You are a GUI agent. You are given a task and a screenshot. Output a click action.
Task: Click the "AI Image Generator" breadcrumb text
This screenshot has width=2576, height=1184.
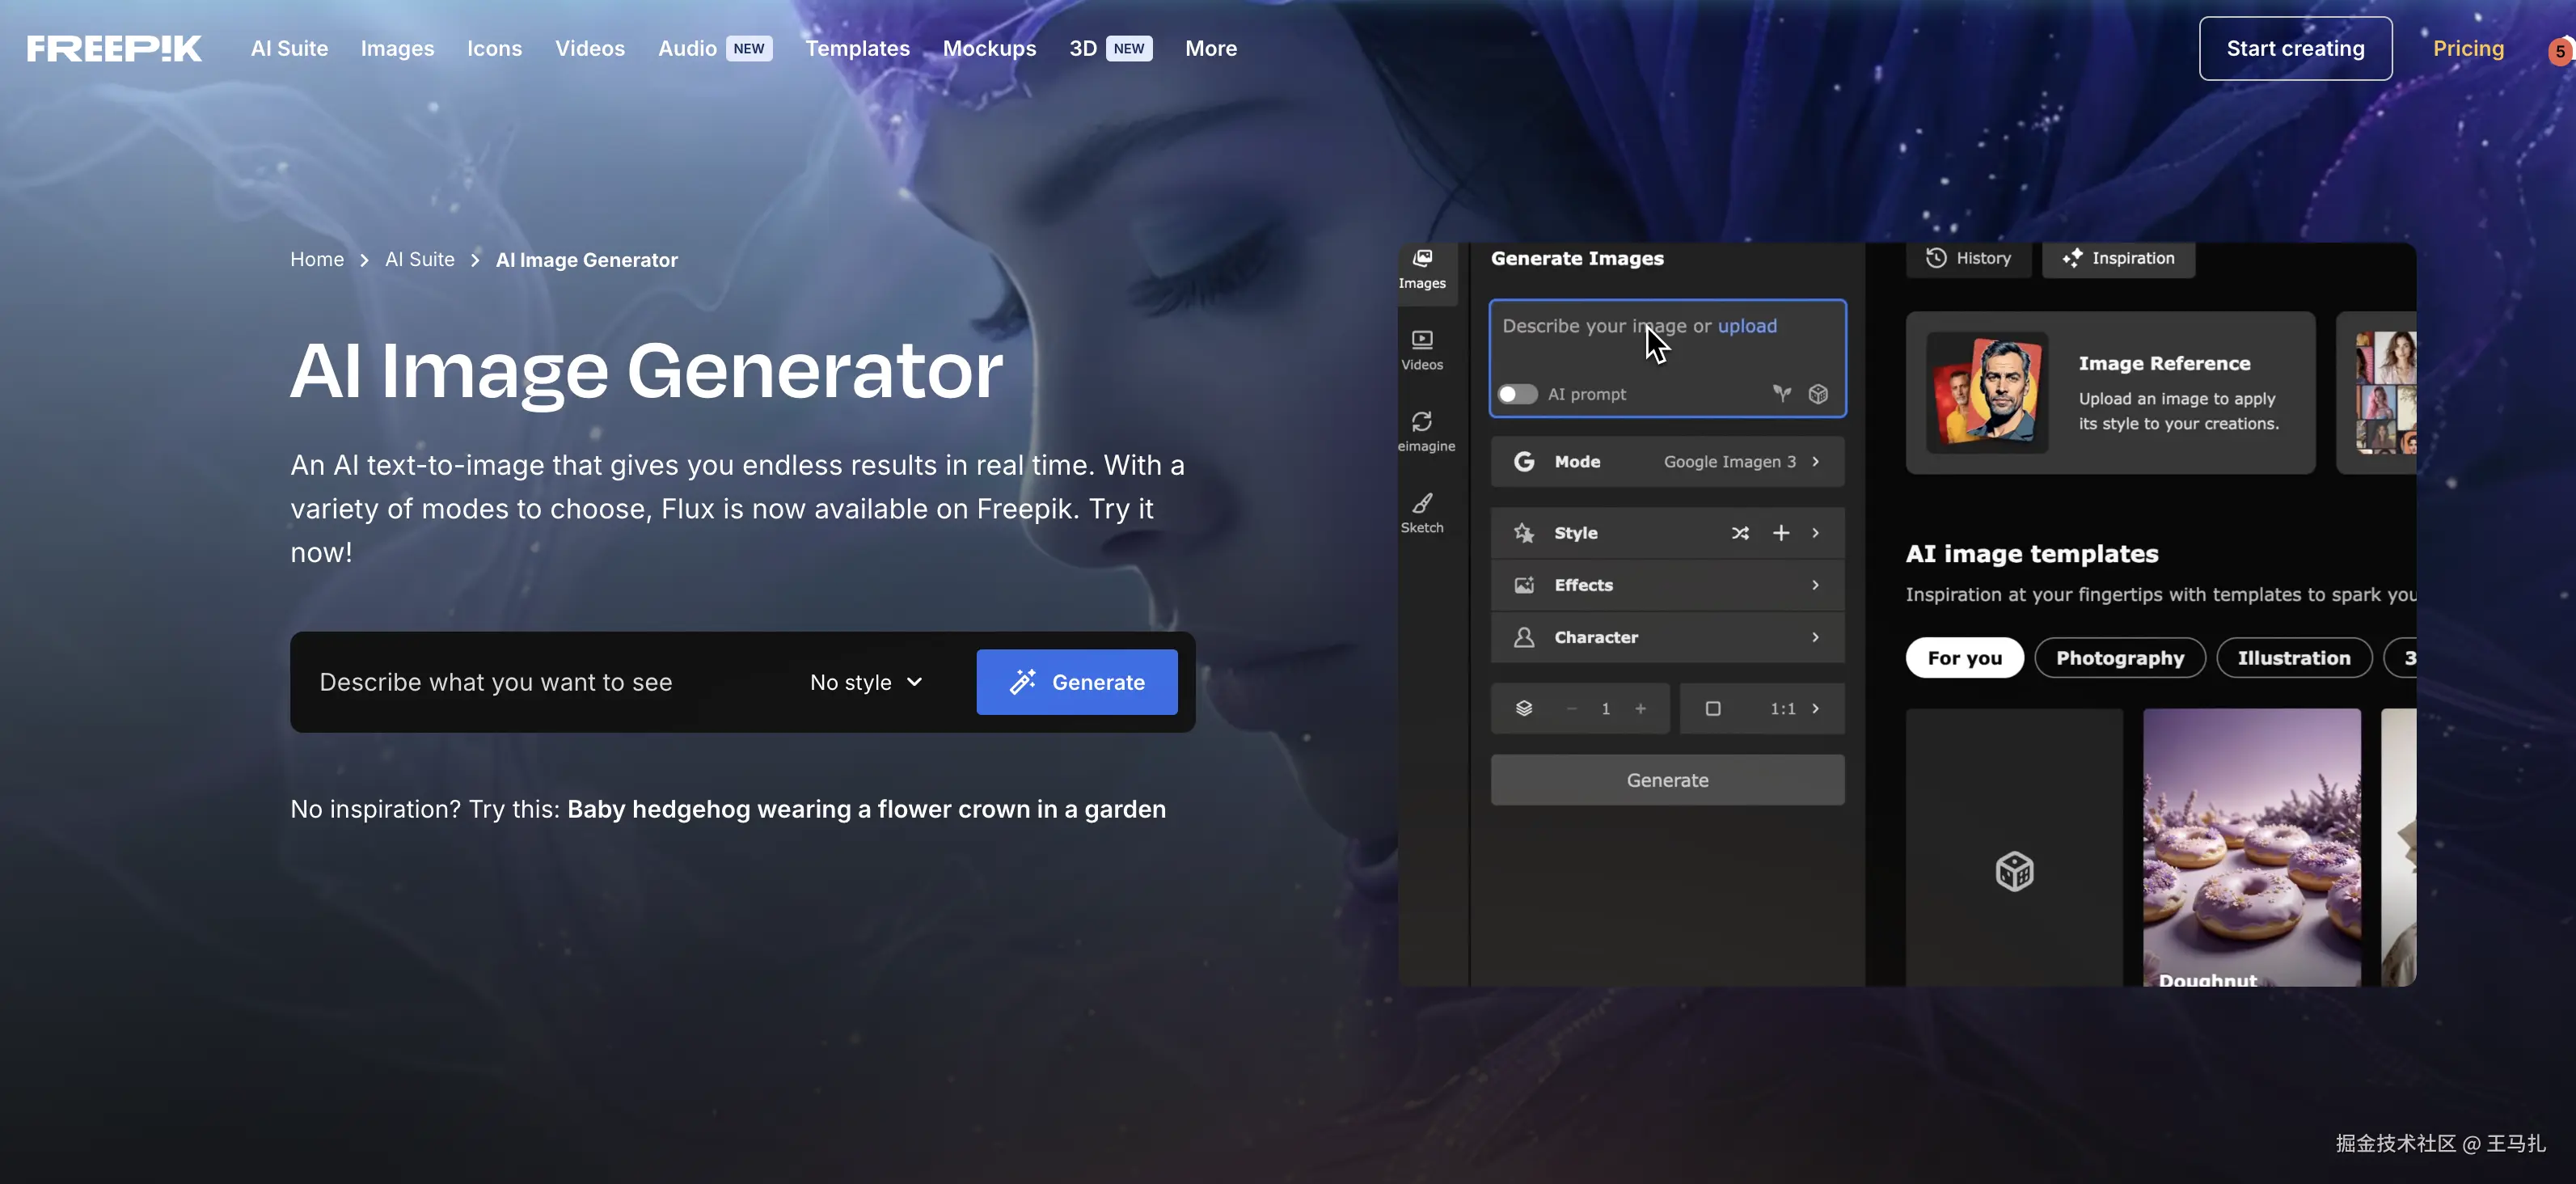coord(587,260)
